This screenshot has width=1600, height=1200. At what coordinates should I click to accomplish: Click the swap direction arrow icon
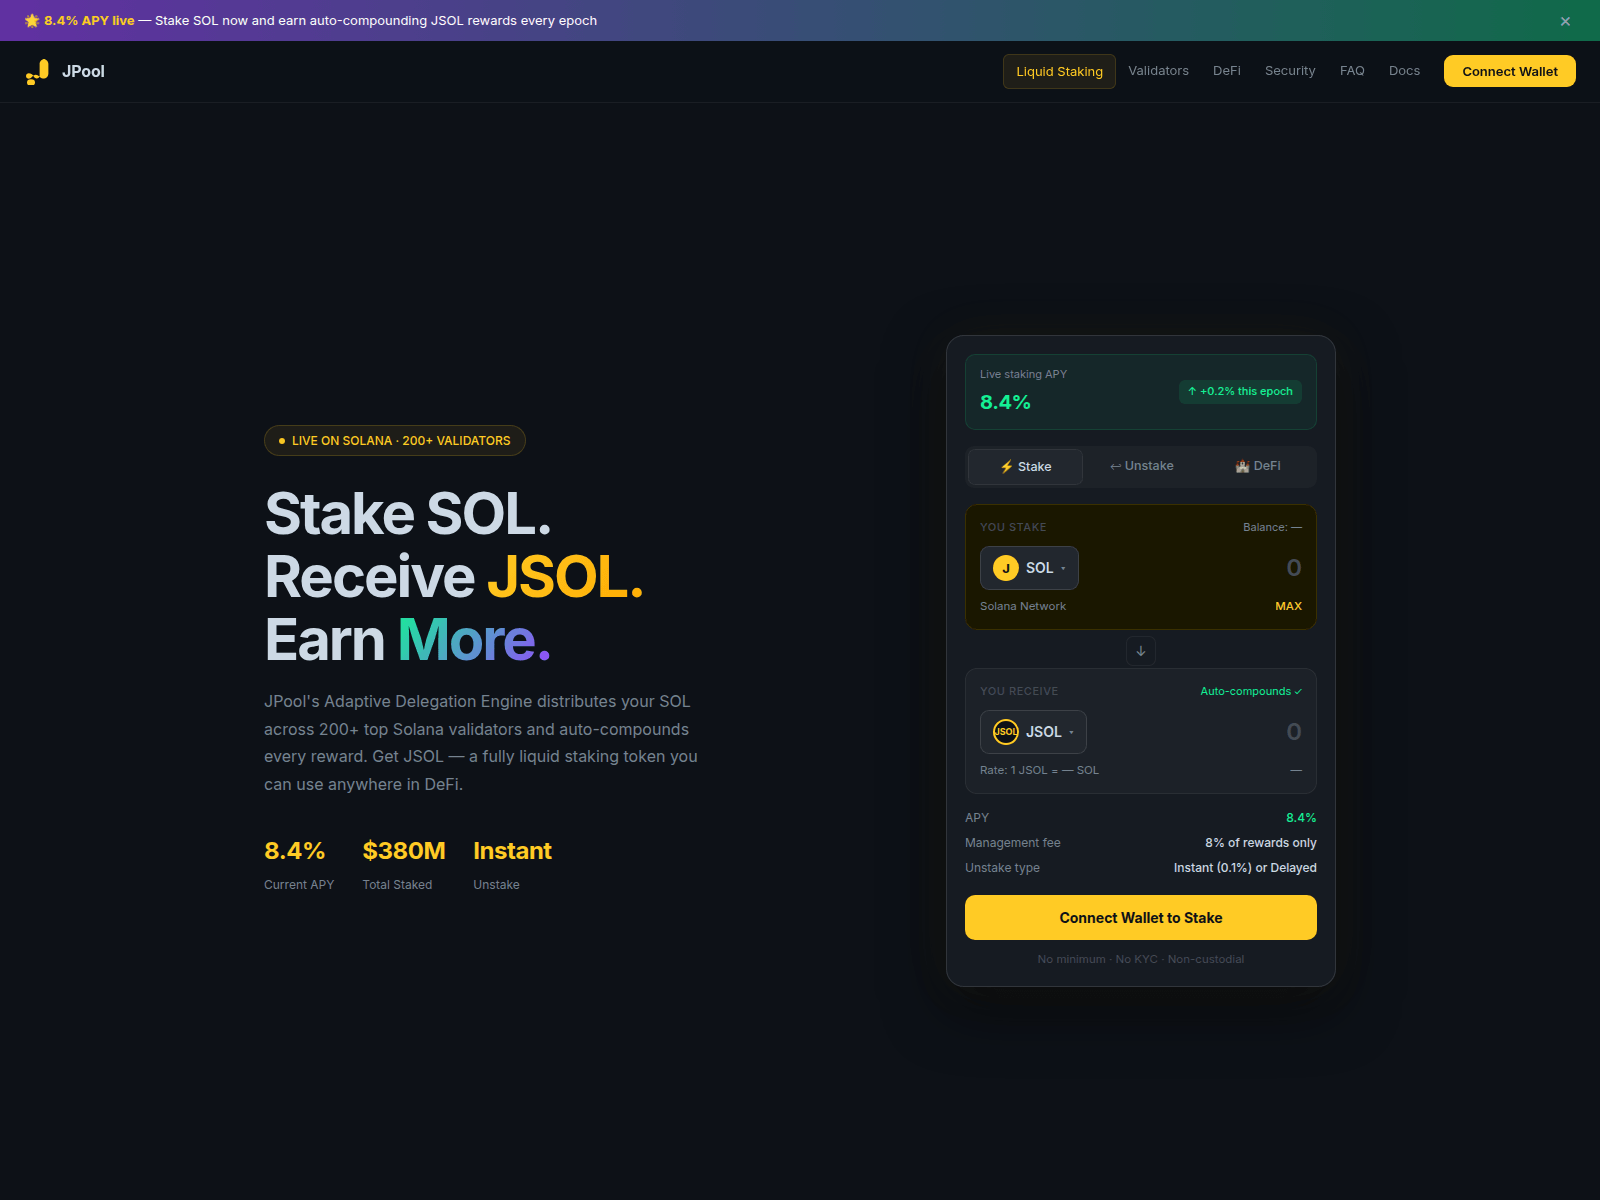(x=1141, y=651)
